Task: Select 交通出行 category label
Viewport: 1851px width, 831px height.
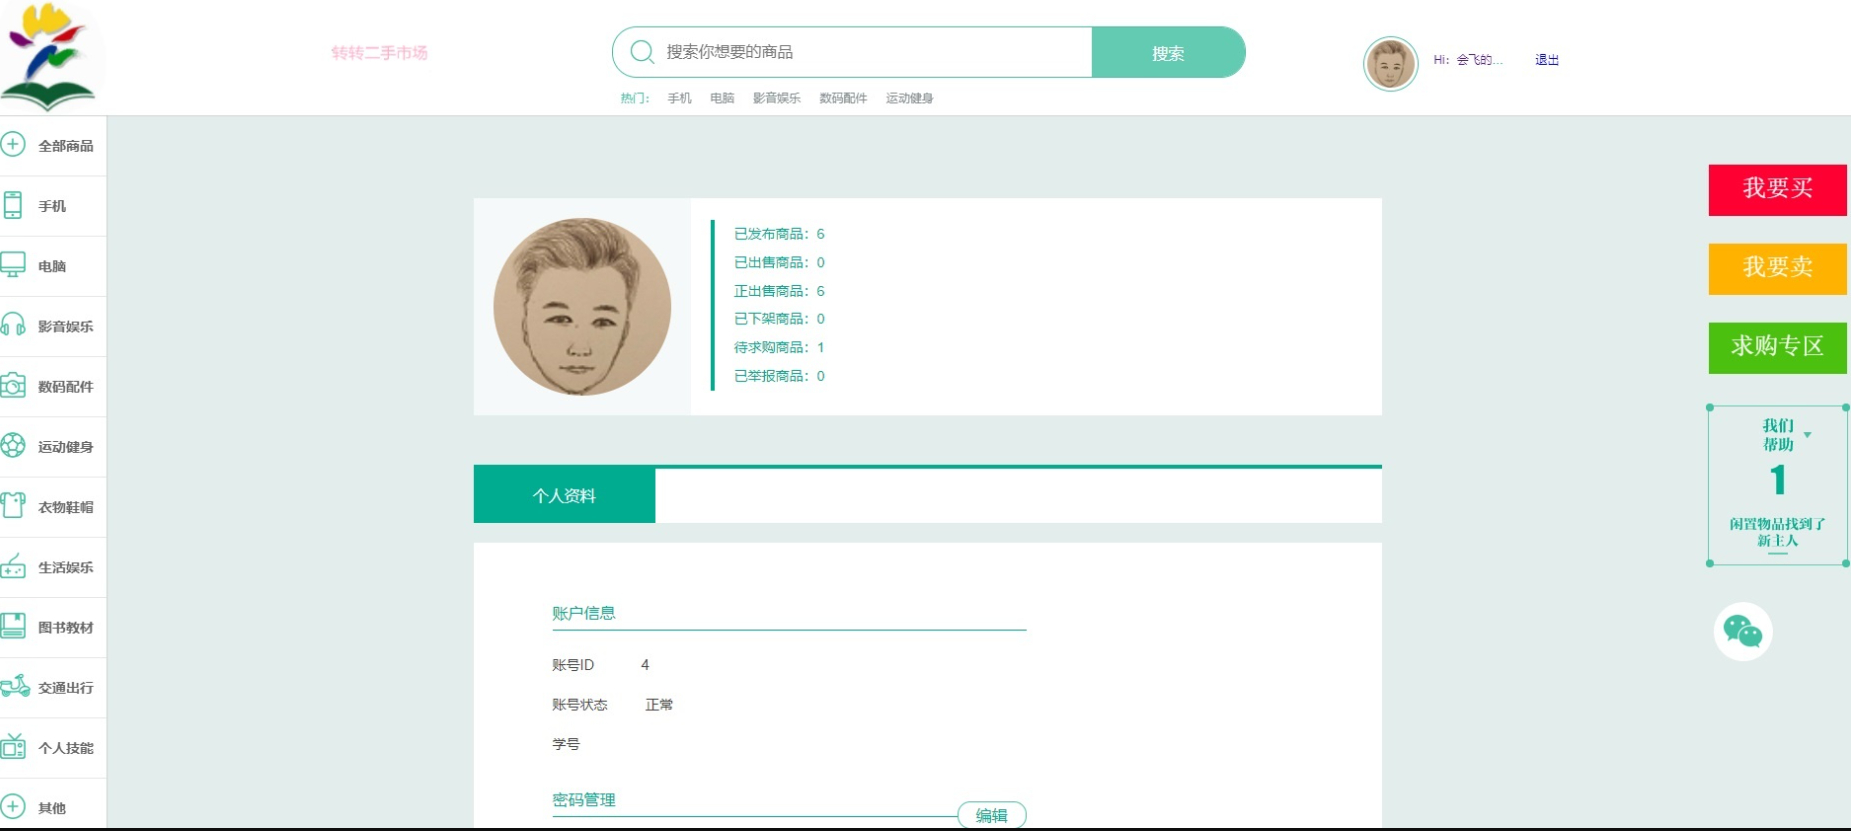Action: coord(66,688)
